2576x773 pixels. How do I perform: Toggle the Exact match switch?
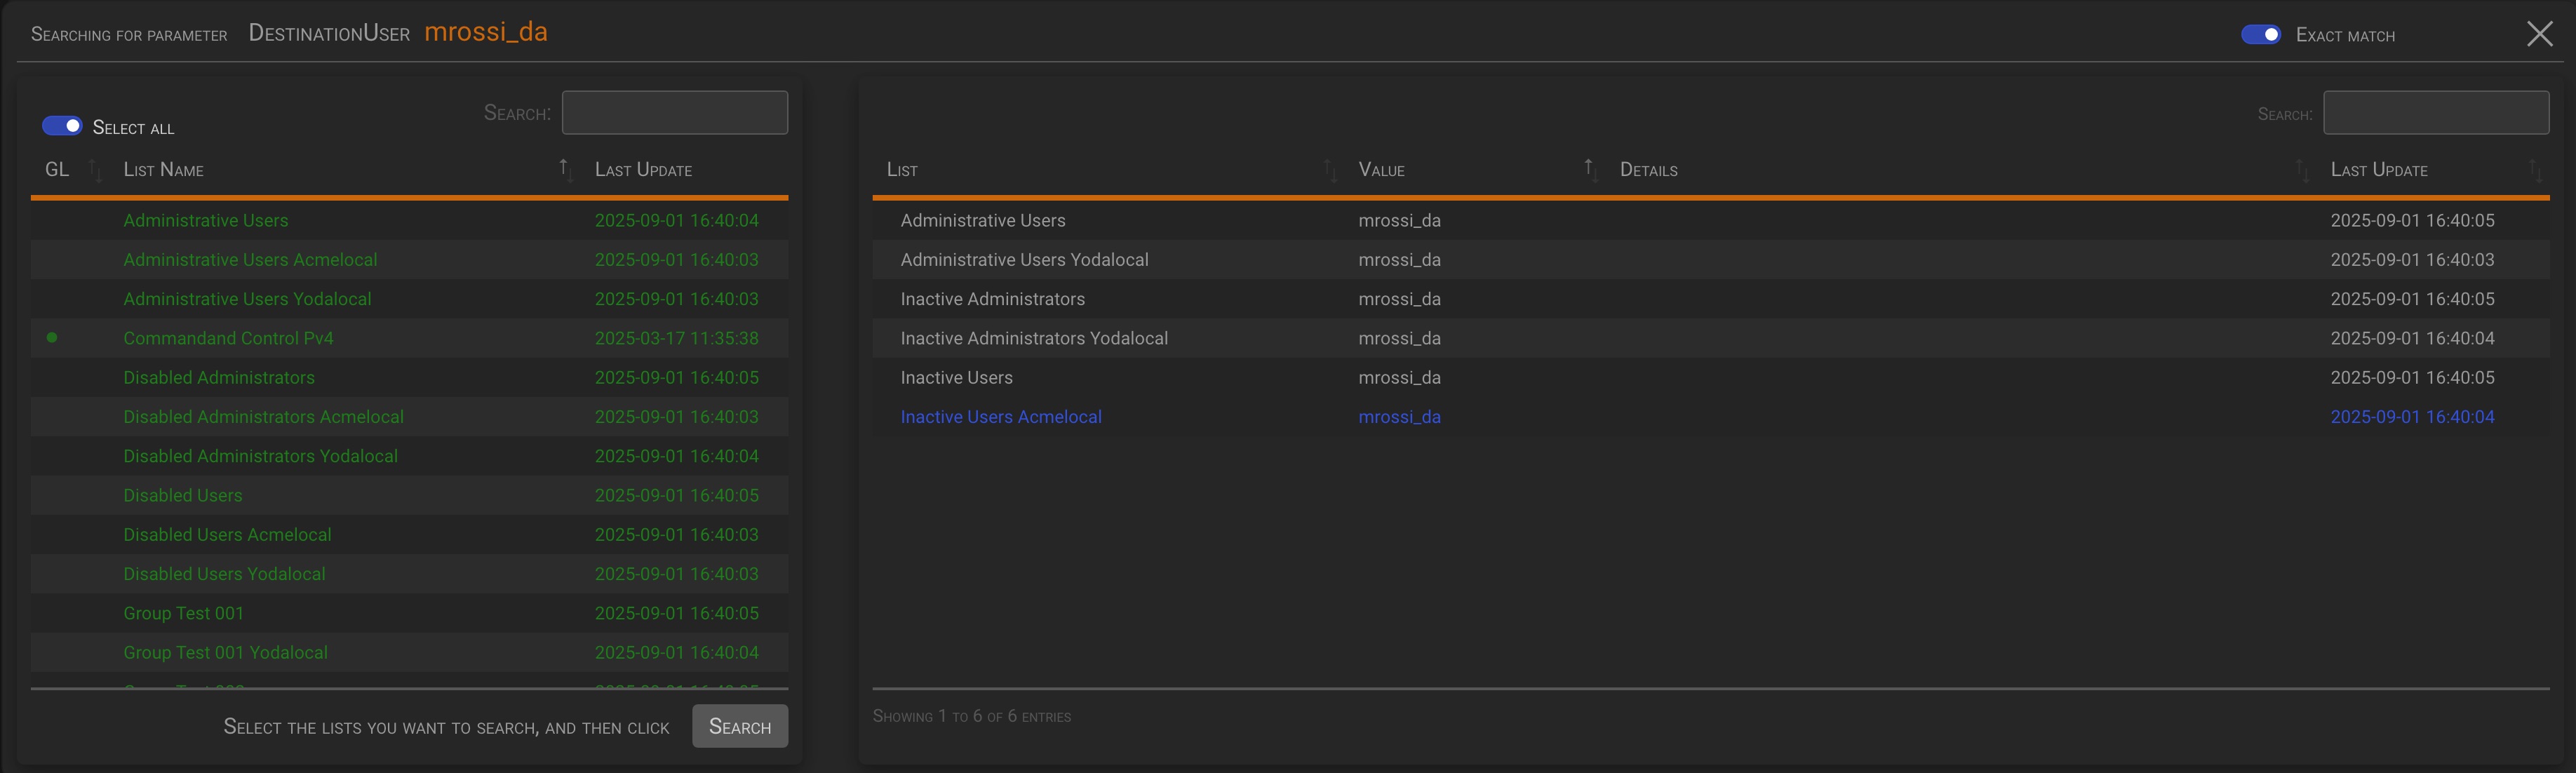[x=2260, y=35]
